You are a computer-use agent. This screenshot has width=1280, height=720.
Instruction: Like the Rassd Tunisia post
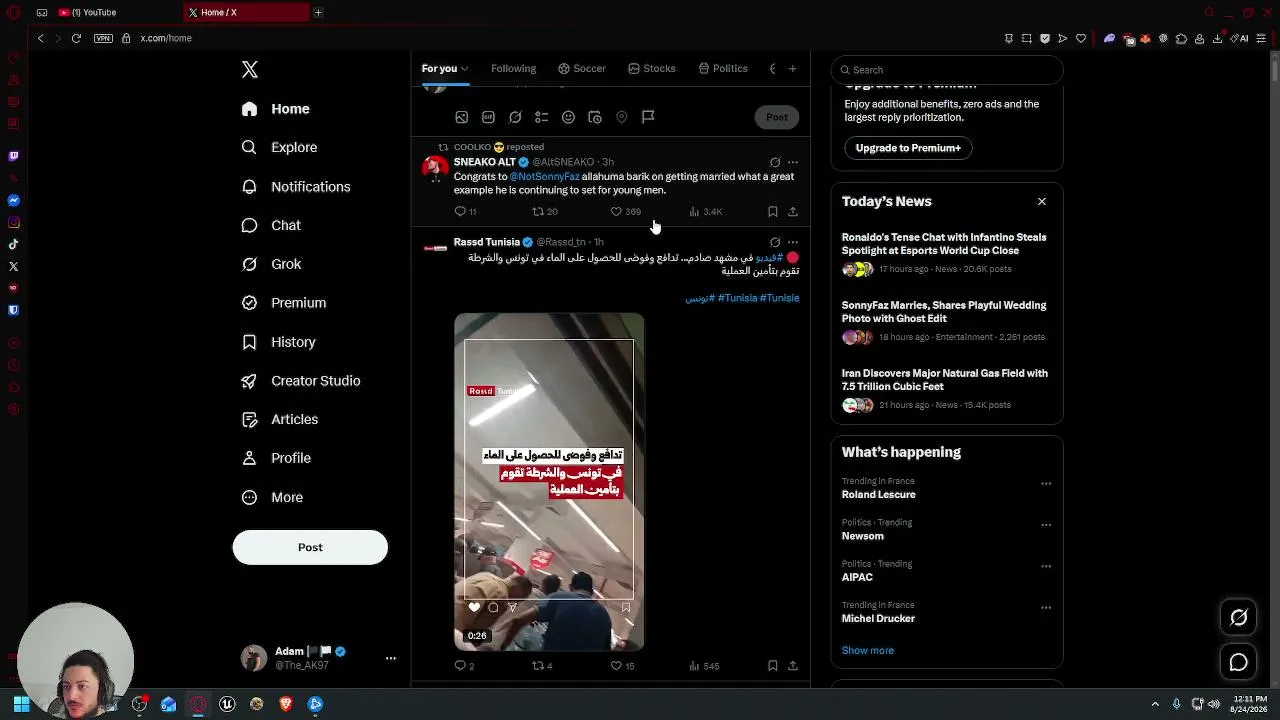point(622,666)
